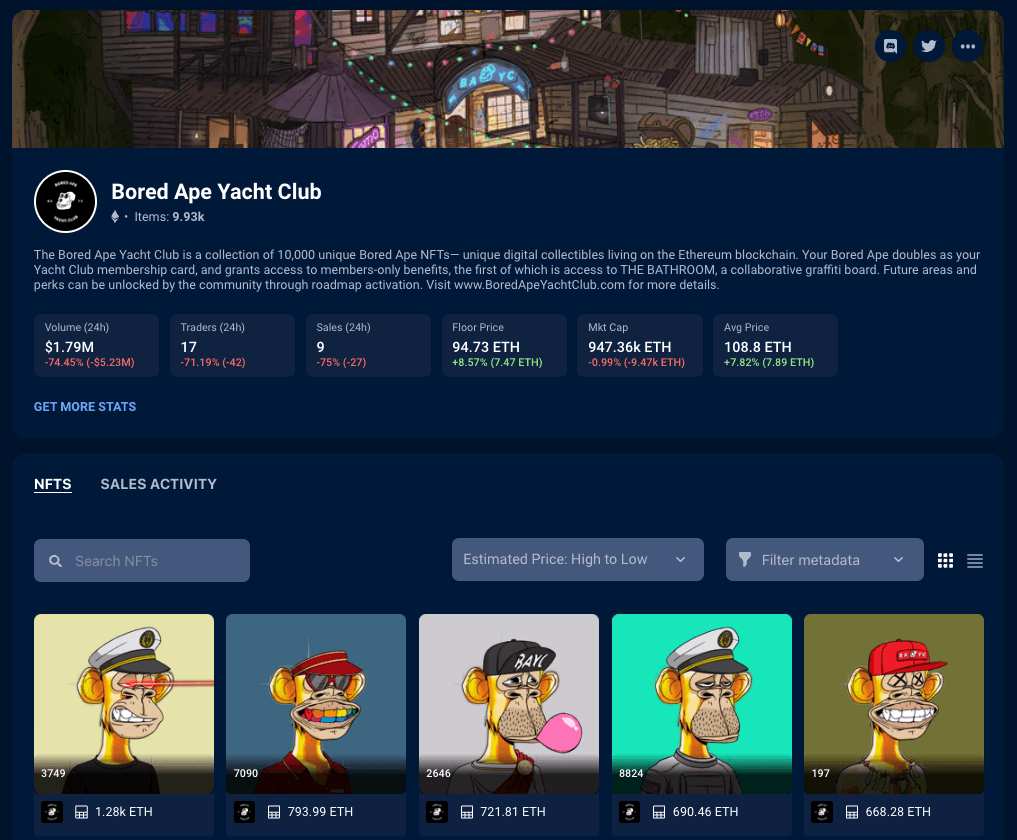This screenshot has width=1017, height=840.
Task: Click the GET MORE STATS link
Action: [85, 407]
